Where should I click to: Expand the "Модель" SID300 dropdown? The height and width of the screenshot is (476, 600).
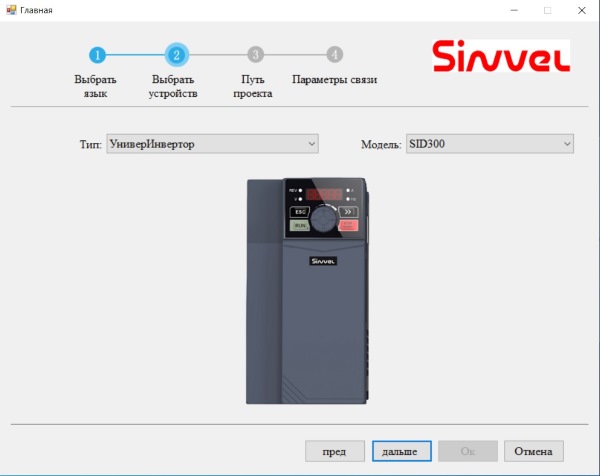click(x=489, y=144)
